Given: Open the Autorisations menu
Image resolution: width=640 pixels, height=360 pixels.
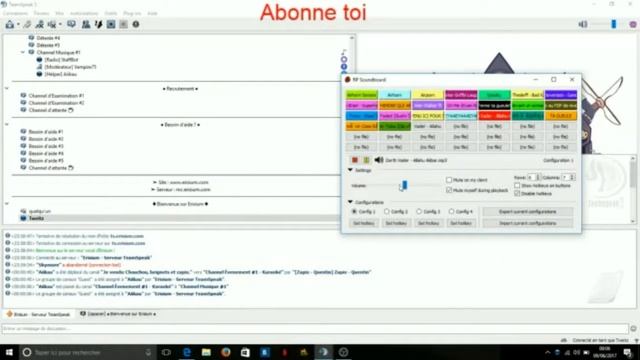Looking at the screenshot, I should [x=84, y=13].
